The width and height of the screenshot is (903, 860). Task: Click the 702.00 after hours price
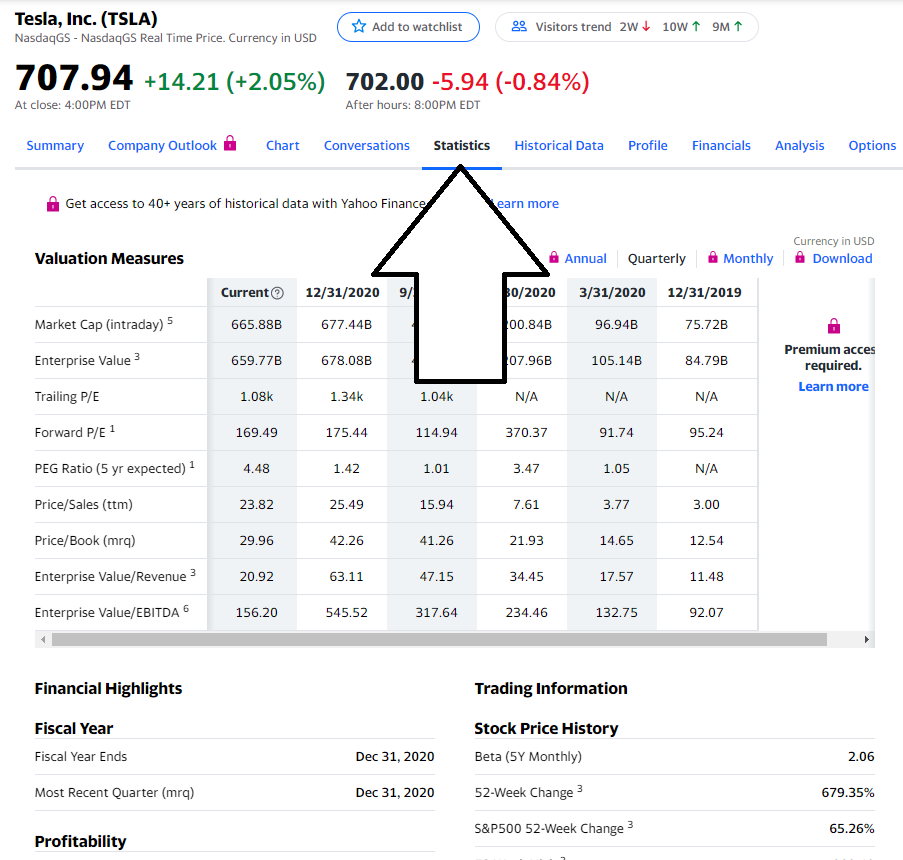coord(385,82)
